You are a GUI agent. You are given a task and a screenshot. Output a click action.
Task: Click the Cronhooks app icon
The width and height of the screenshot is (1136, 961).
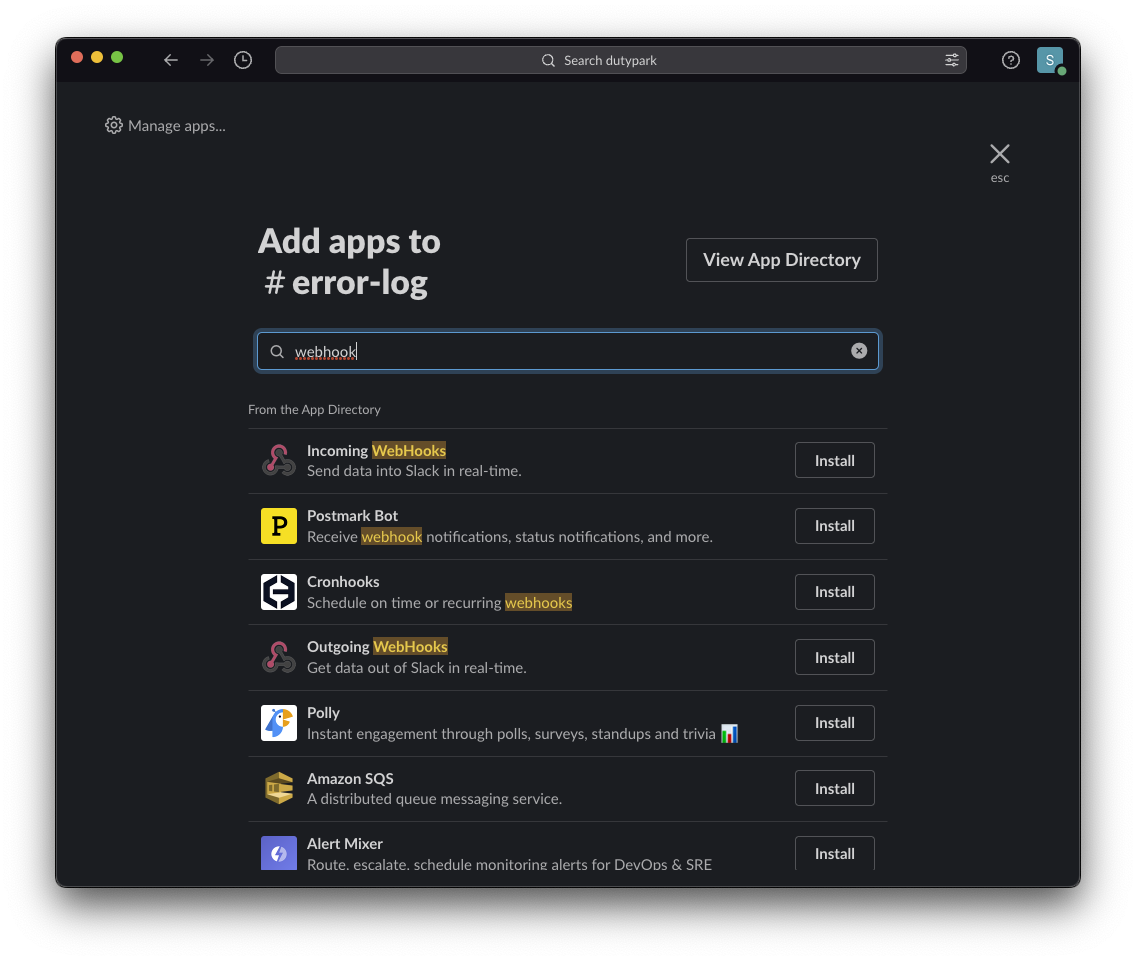(279, 591)
